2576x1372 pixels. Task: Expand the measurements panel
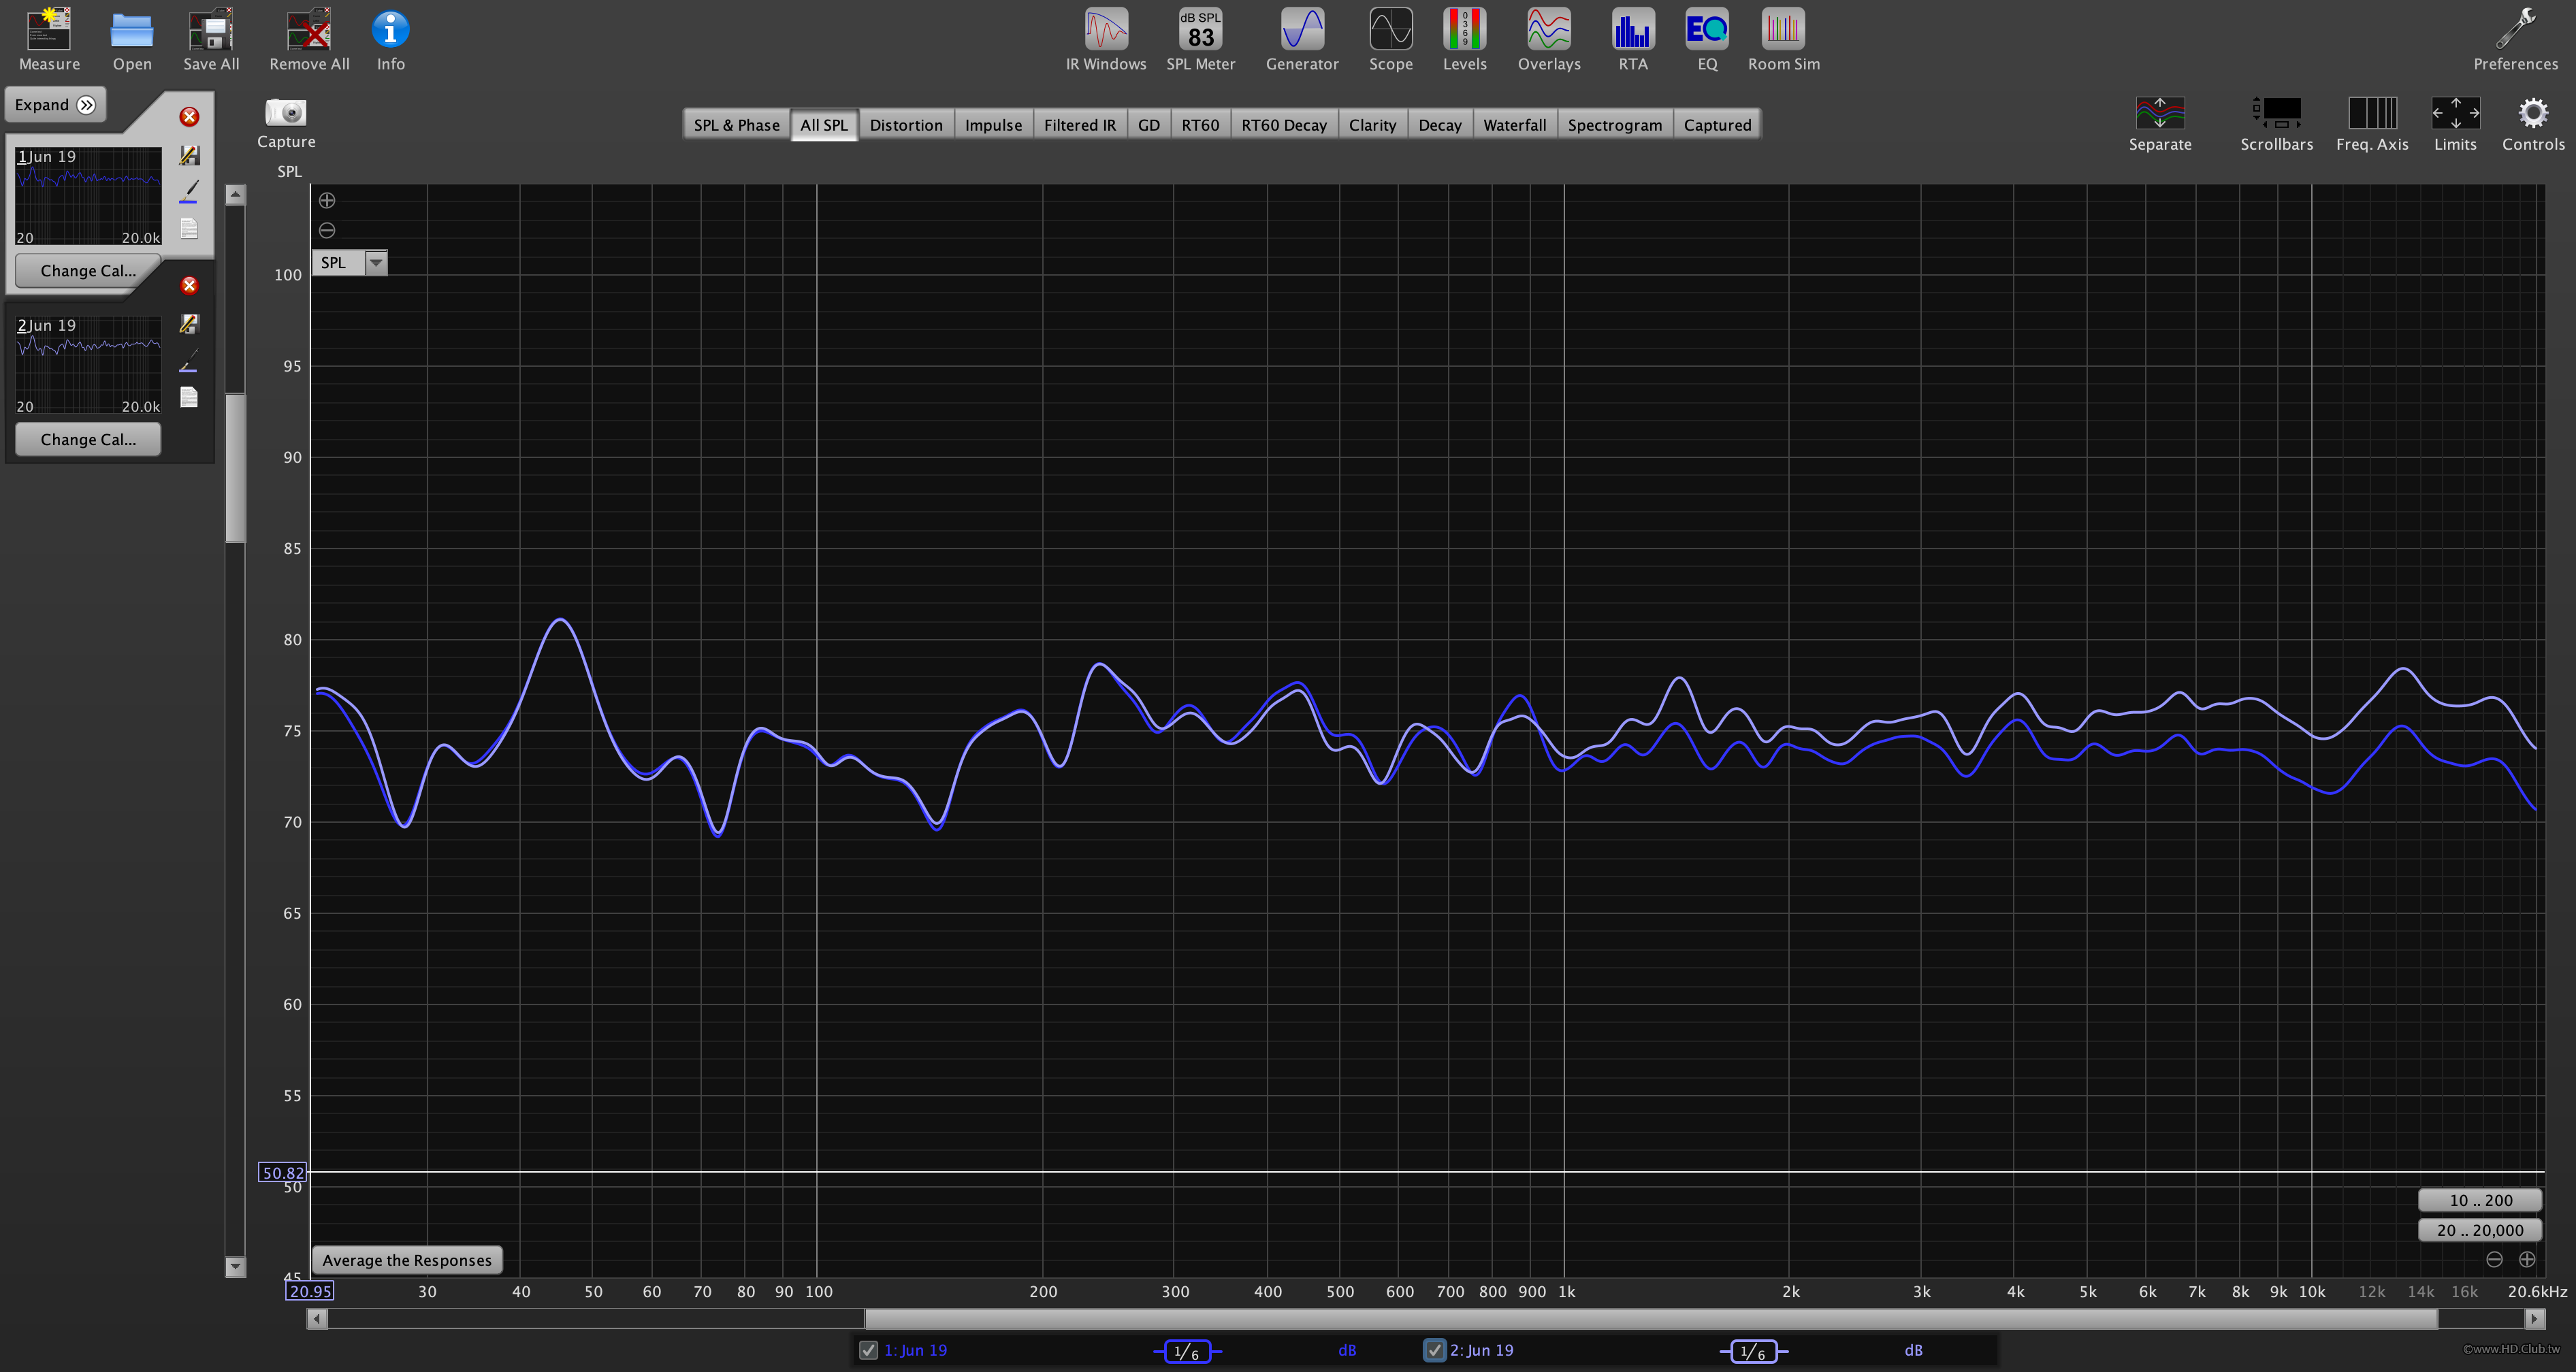coord(55,105)
